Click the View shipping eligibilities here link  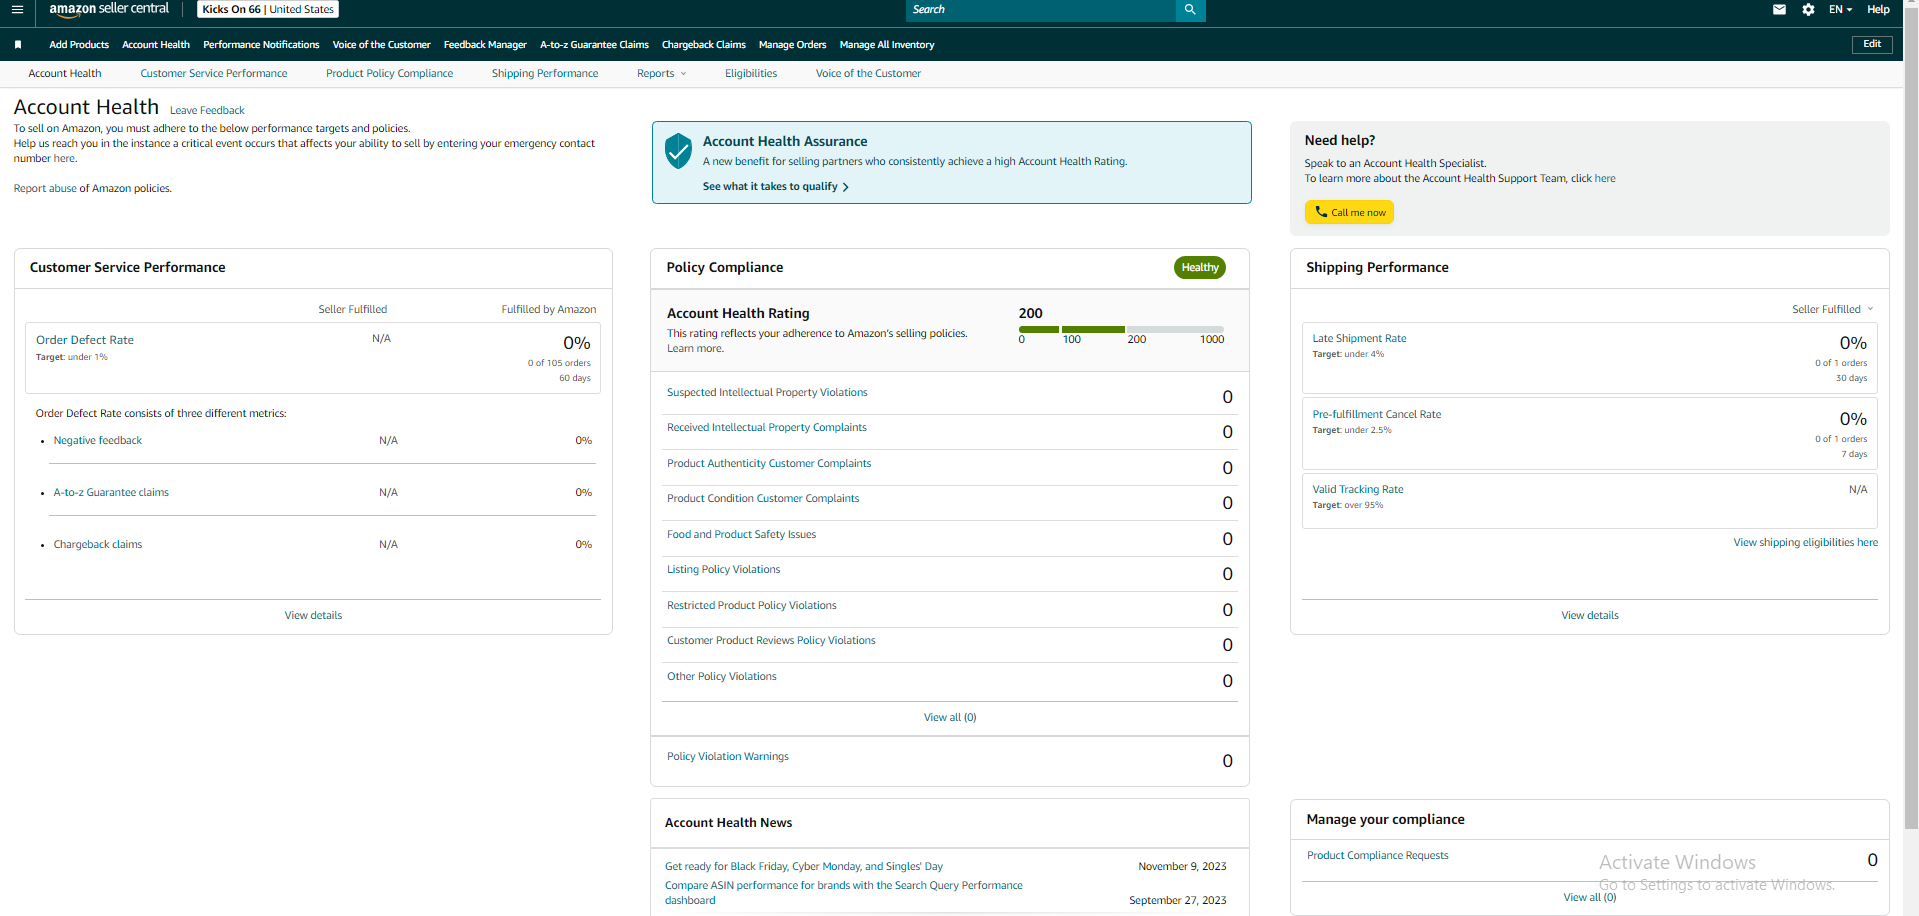point(1805,543)
